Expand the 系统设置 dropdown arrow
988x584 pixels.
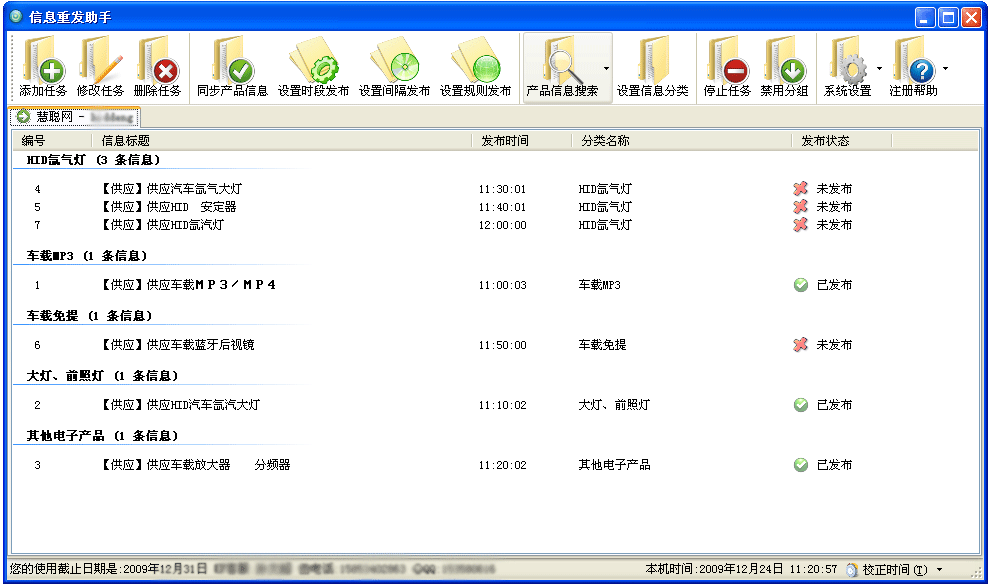(x=879, y=68)
